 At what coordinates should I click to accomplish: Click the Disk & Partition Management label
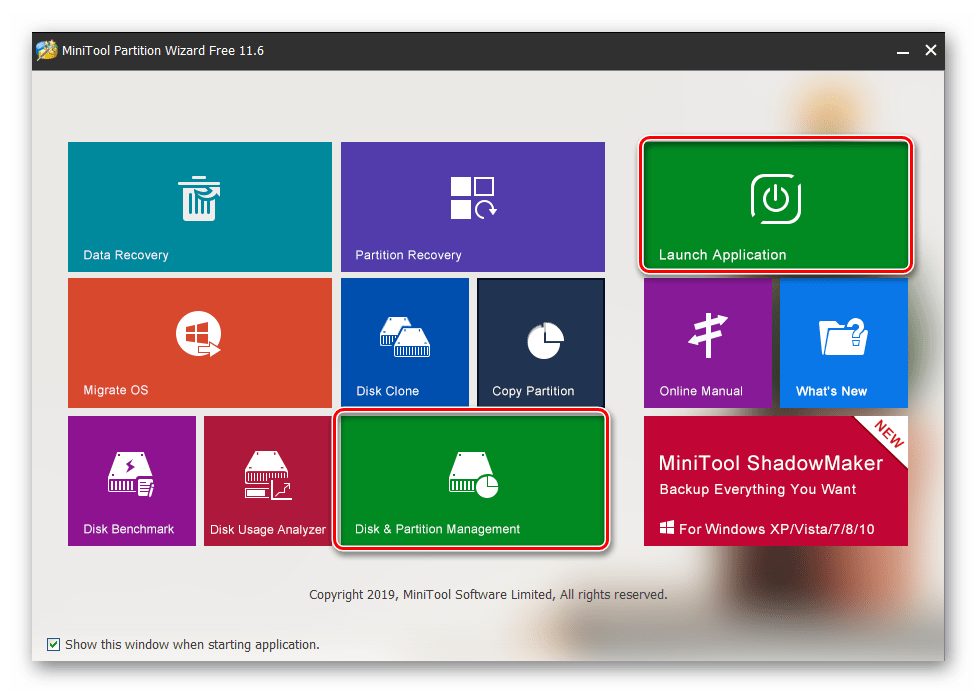click(x=437, y=529)
